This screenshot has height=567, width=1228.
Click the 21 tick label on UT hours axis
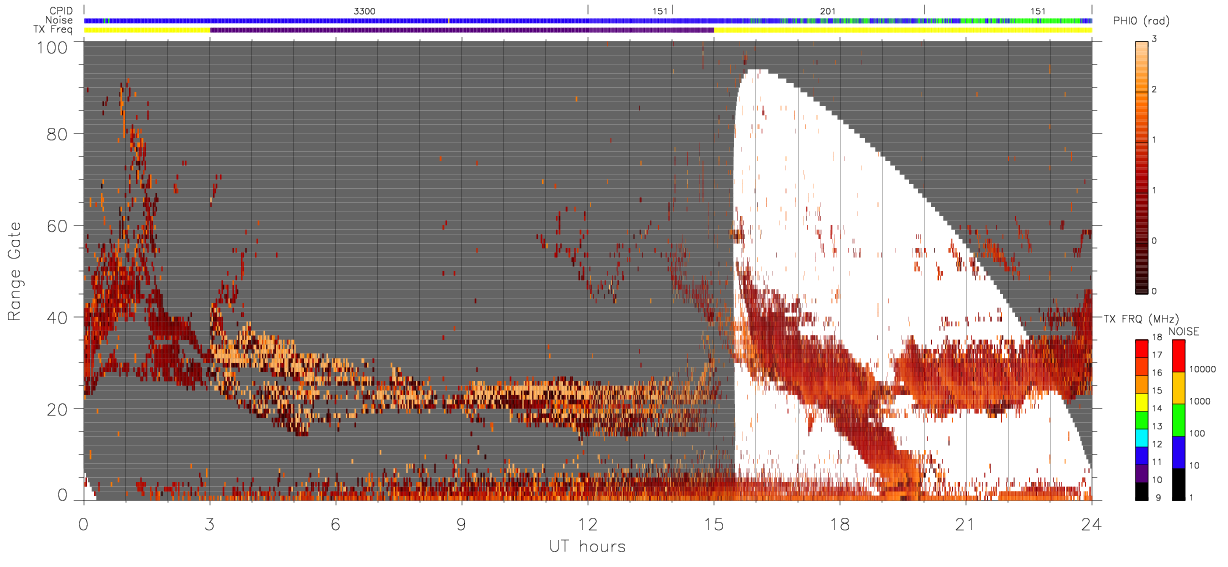coord(965,522)
